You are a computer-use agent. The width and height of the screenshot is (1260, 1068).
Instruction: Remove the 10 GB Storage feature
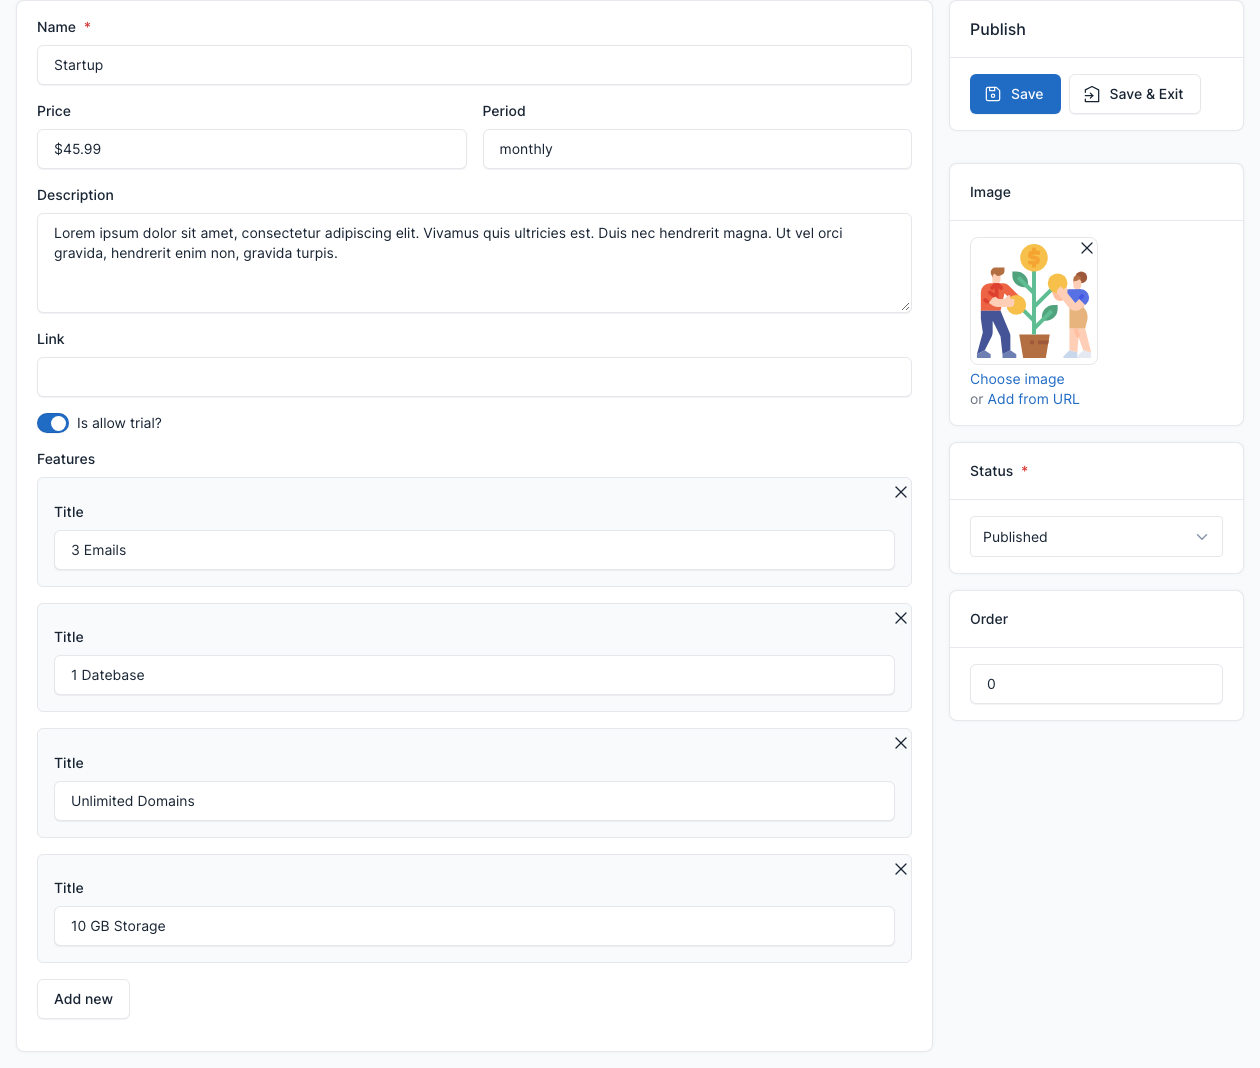pyautogui.click(x=901, y=869)
